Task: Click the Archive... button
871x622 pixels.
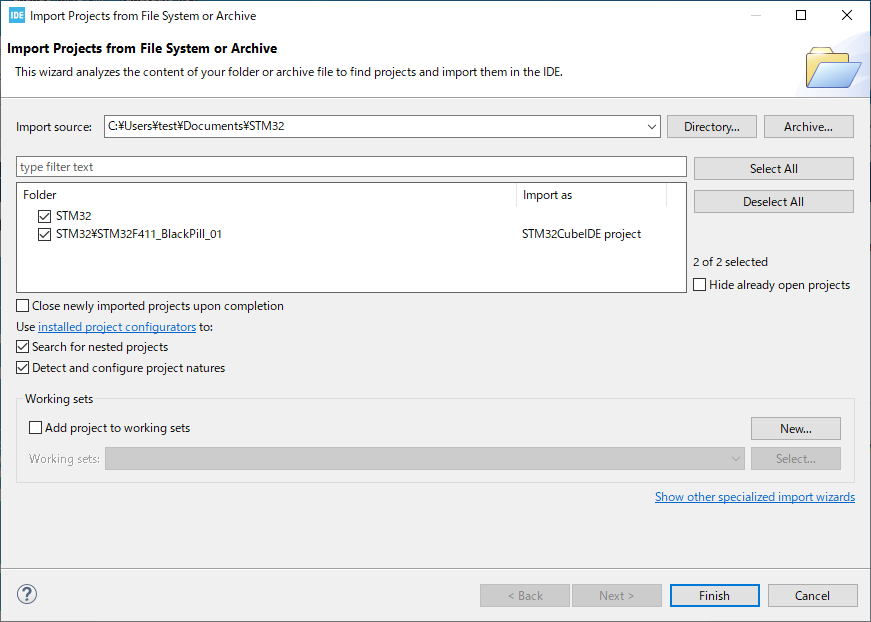Action: [808, 127]
